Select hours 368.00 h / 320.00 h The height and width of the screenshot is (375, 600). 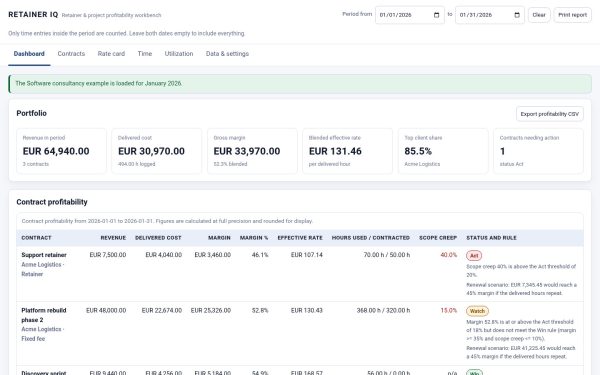pyautogui.click(x=383, y=310)
